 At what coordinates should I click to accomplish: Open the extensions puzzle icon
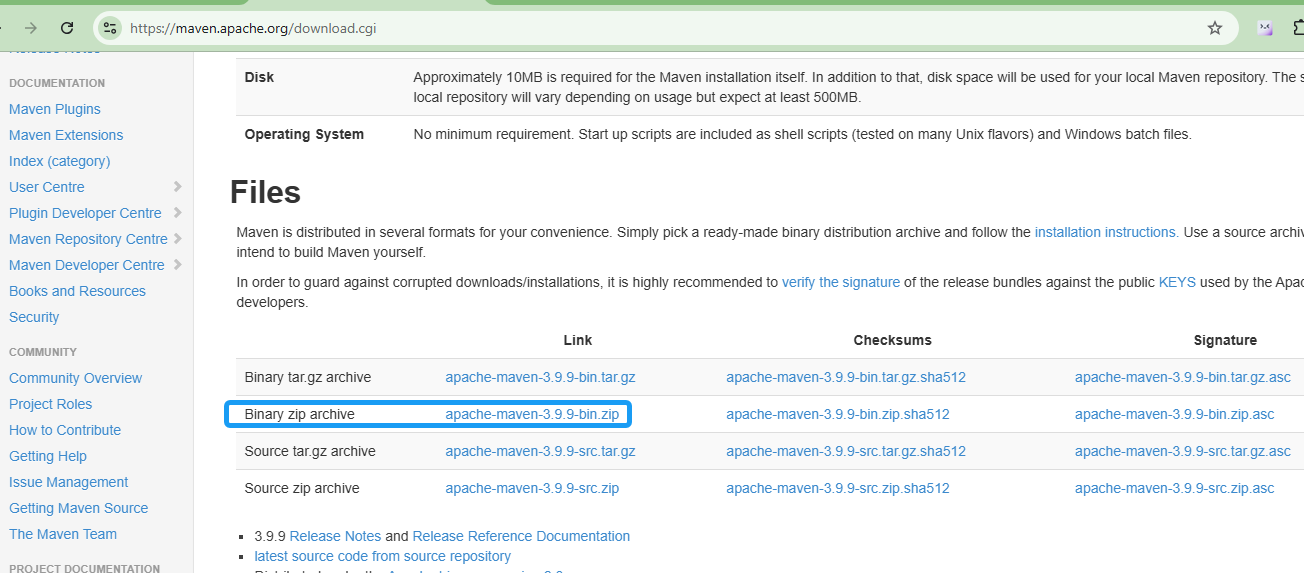click(x=1296, y=28)
